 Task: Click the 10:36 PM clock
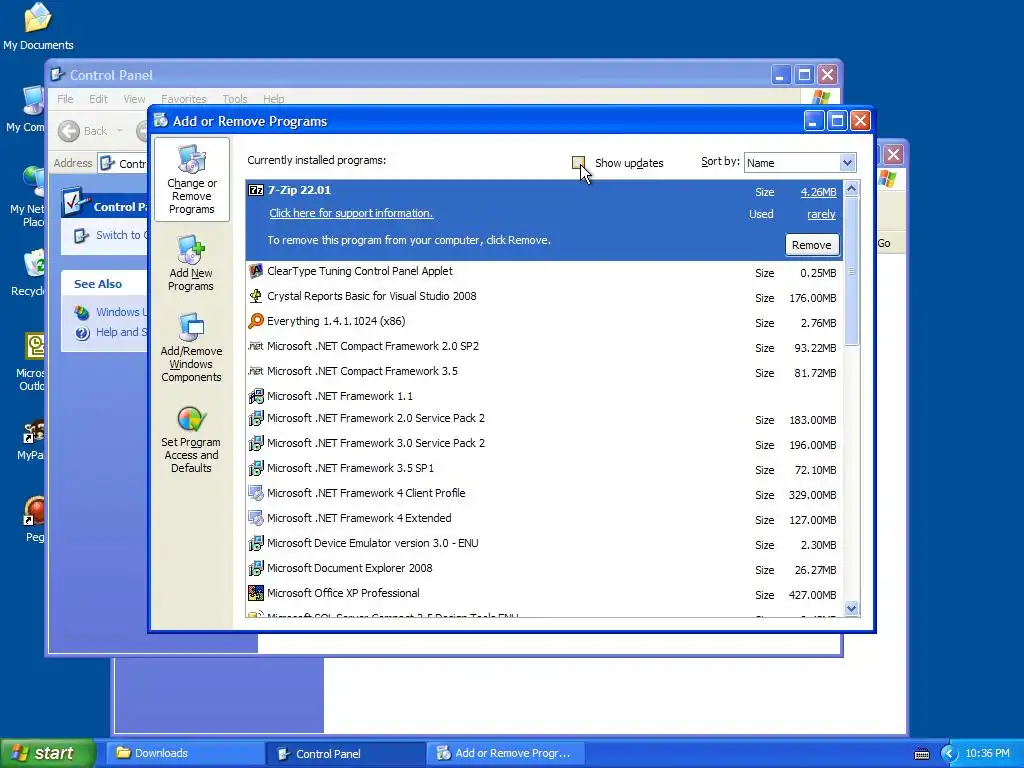click(x=987, y=754)
